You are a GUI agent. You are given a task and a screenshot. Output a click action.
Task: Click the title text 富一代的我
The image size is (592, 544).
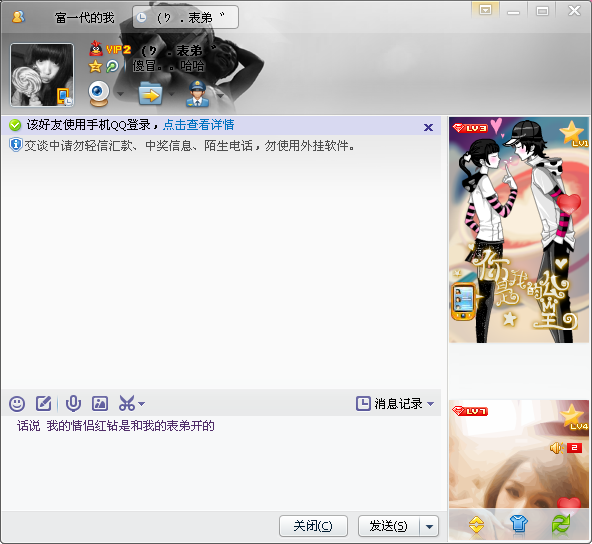click(85, 17)
